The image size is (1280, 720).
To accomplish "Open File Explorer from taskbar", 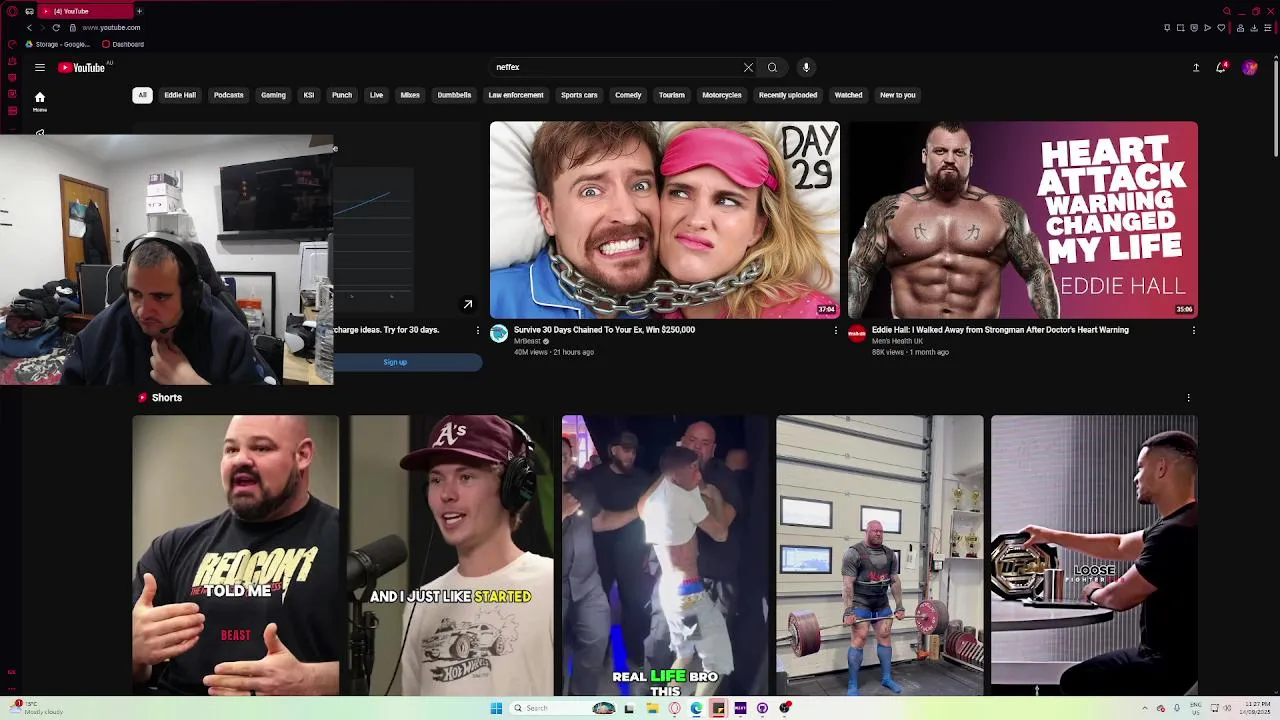I will pyautogui.click(x=652, y=708).
